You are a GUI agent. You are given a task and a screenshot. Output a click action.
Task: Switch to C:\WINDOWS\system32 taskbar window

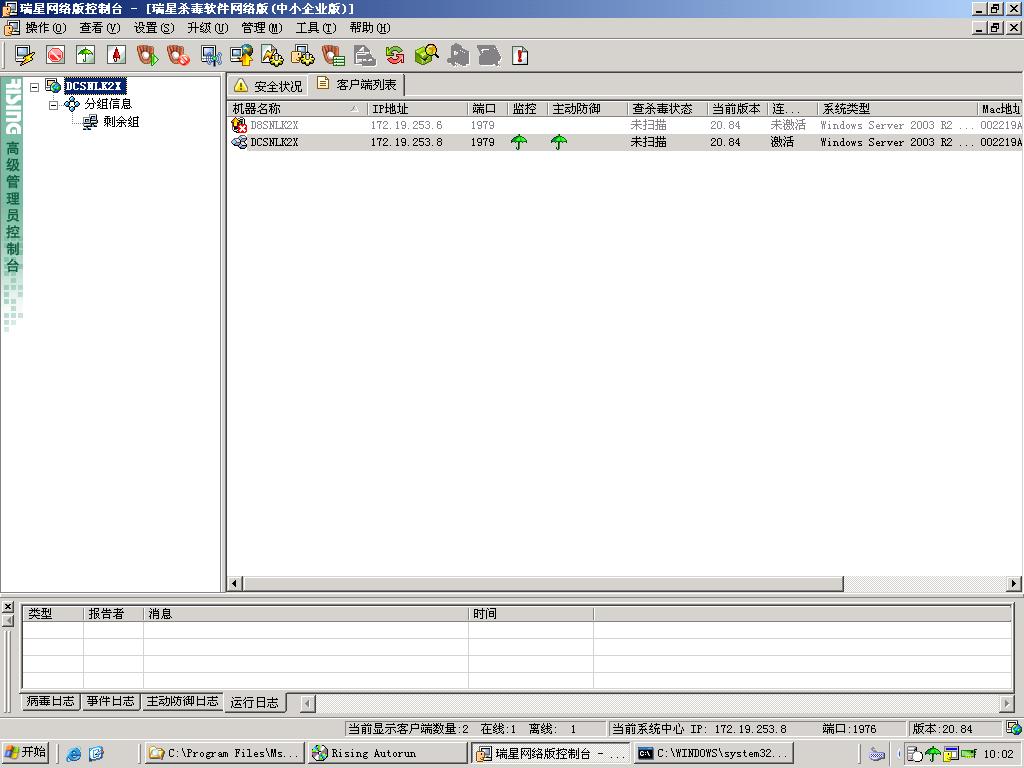714,754
